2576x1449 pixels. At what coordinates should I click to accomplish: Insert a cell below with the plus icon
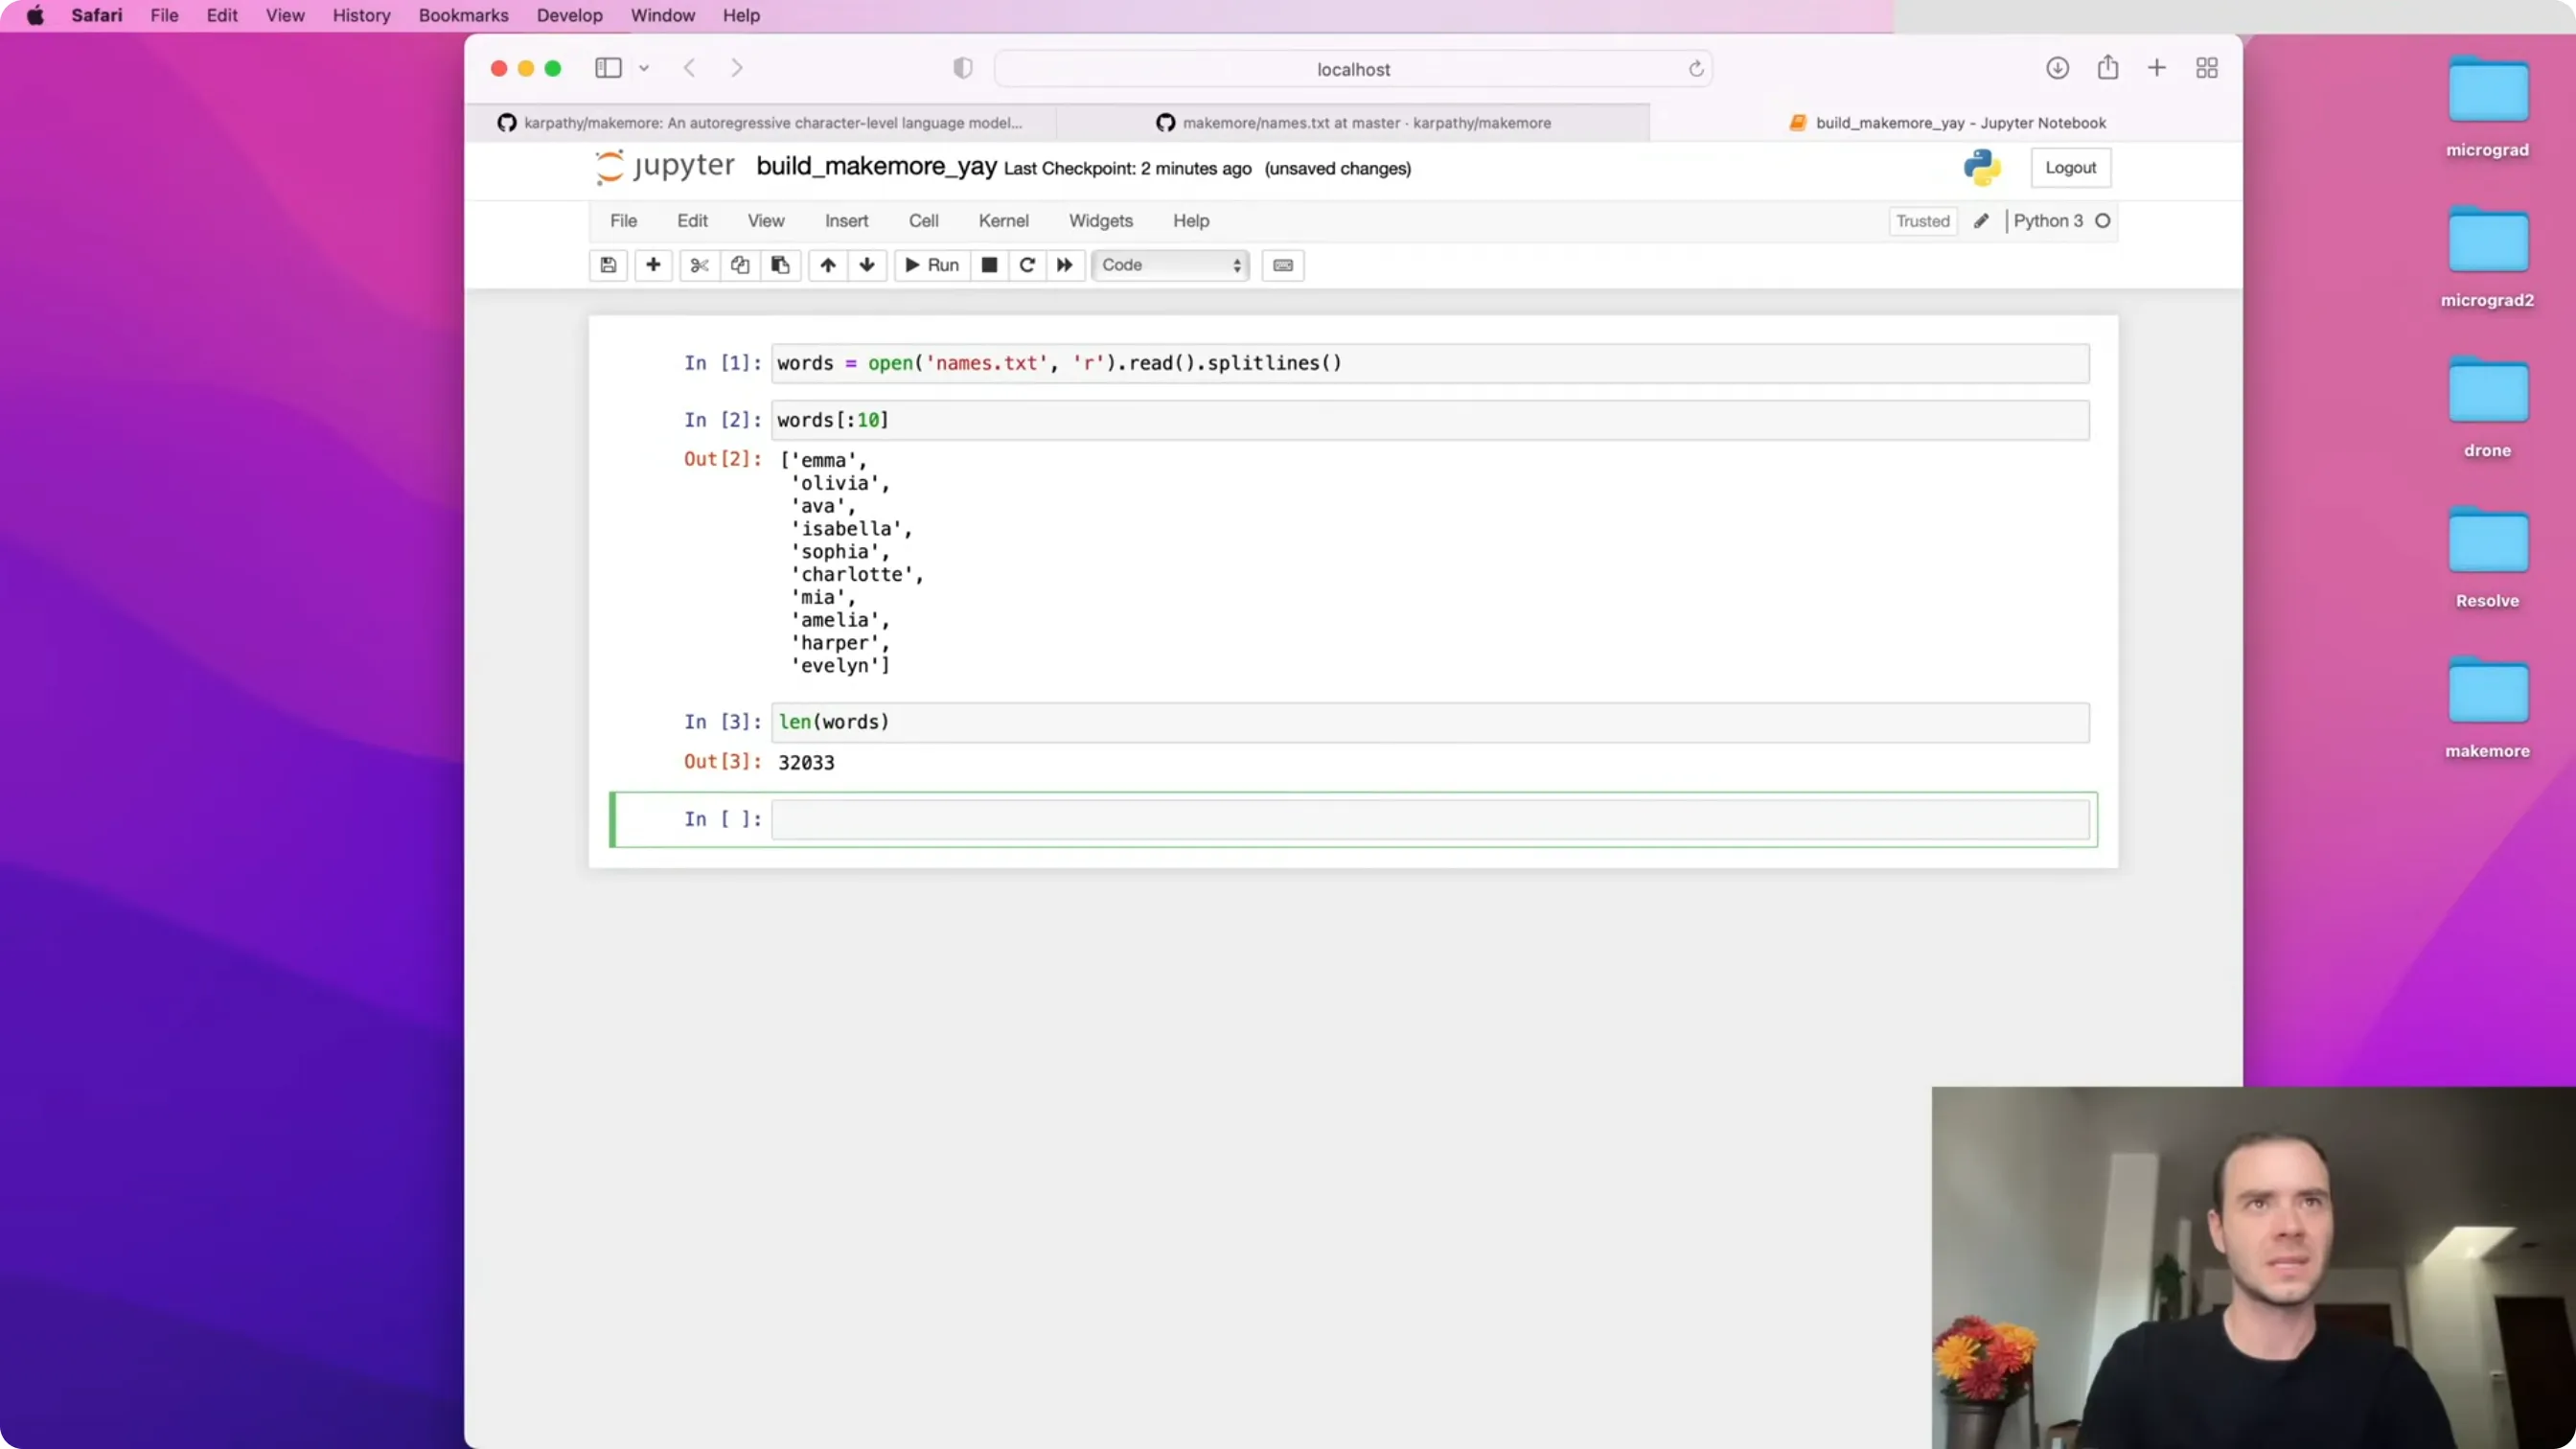[653, 265]
